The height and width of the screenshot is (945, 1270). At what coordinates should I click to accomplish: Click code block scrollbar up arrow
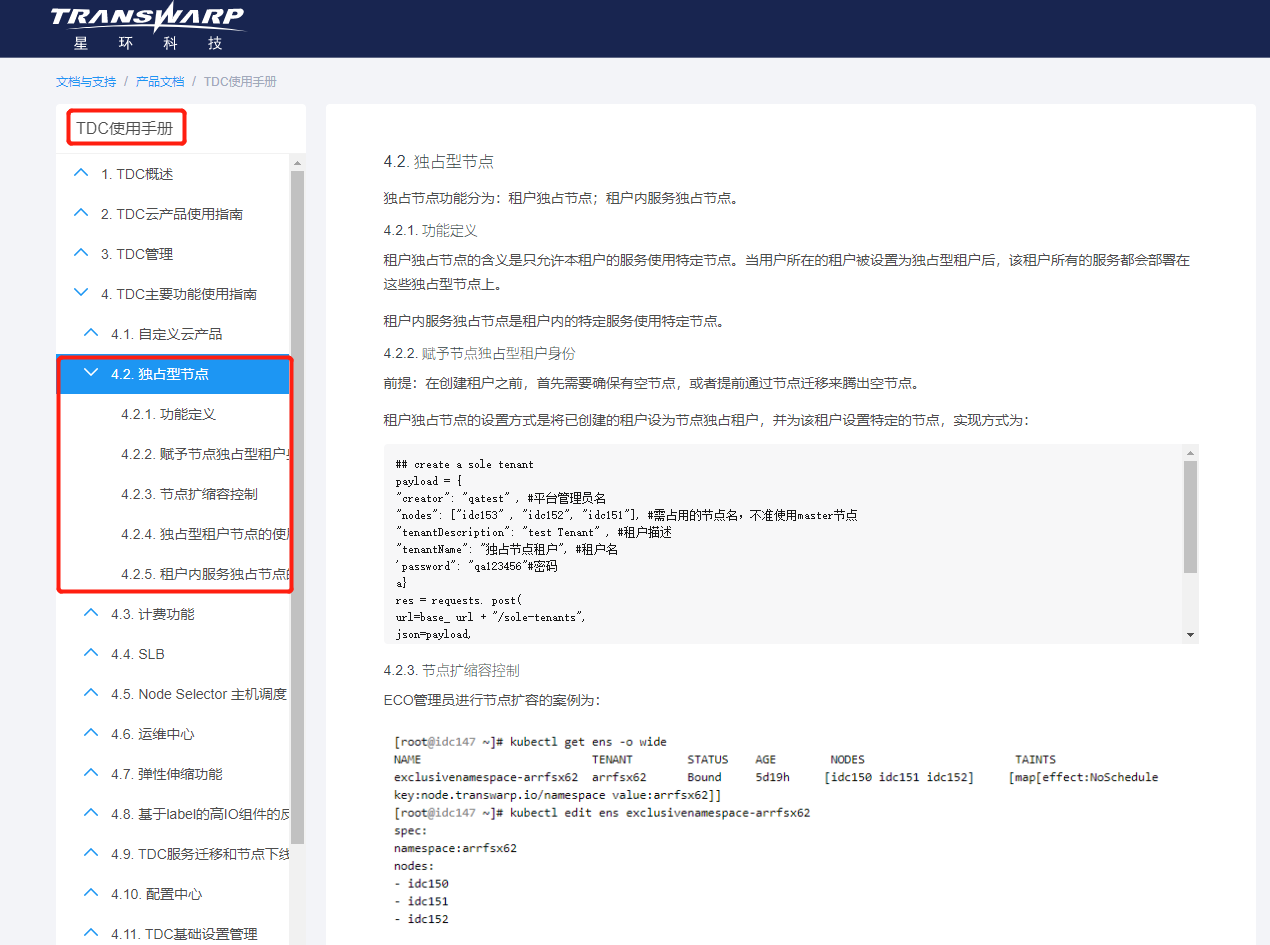1190,453
